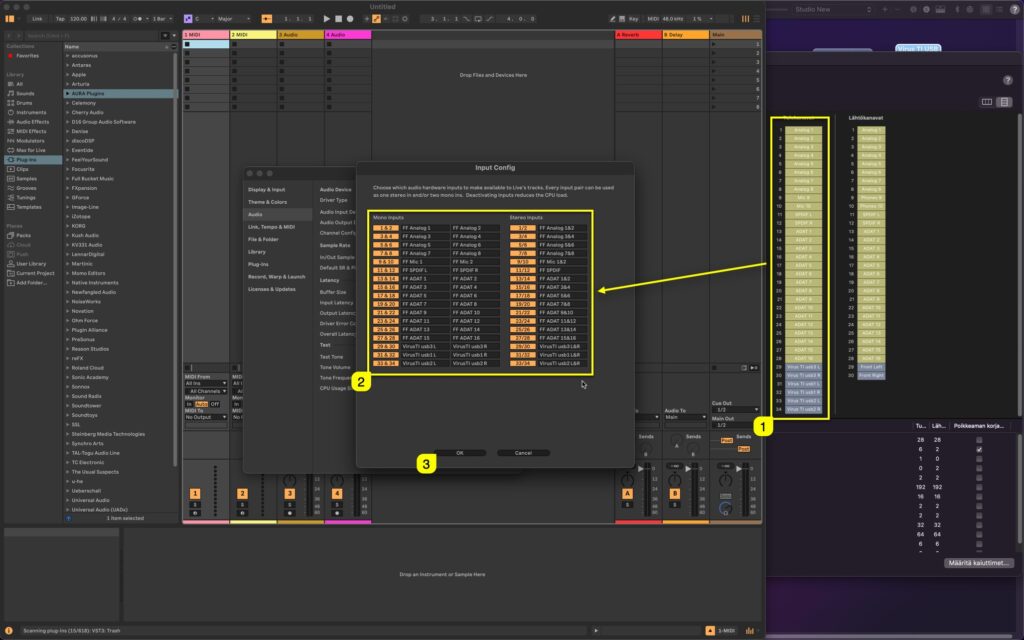
Task: Enable the 1 & 2 FF Analog mono input pair
Action: point(384,228)
